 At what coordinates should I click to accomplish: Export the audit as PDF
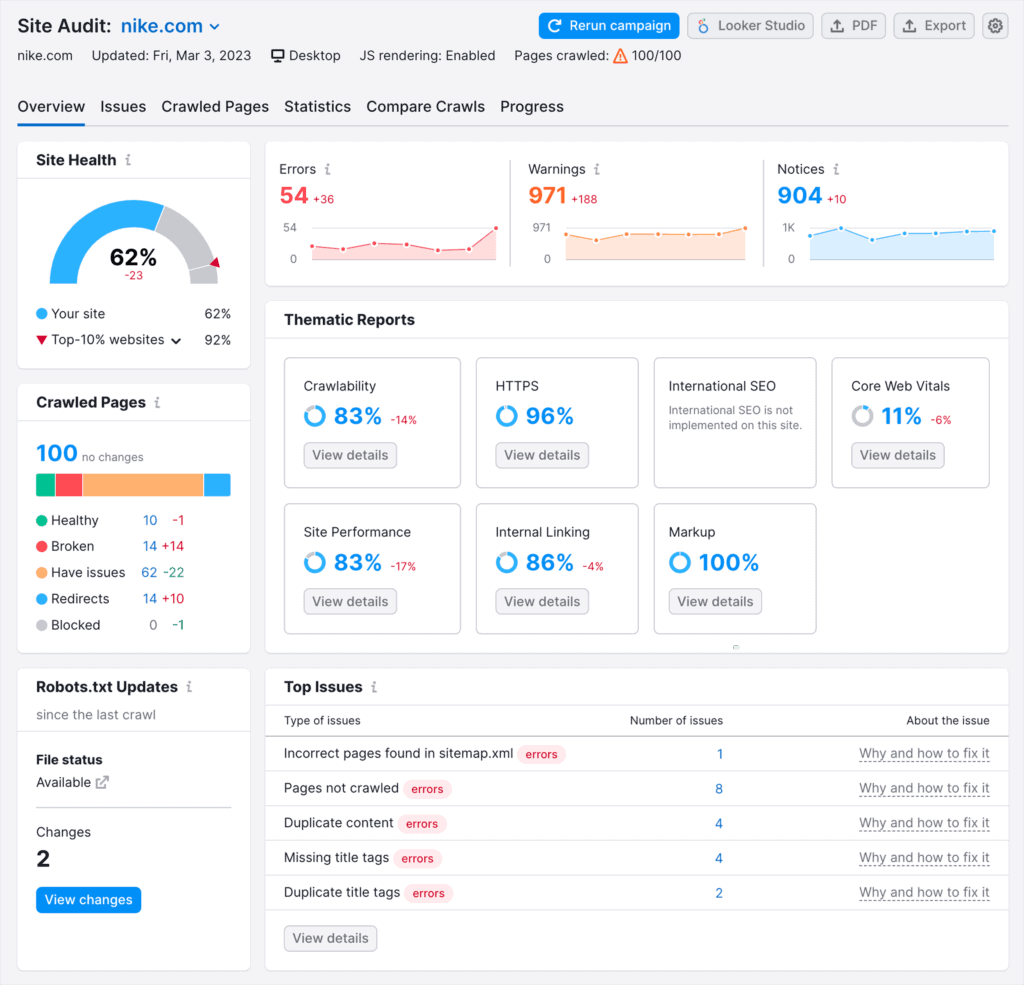pos(853,26)
